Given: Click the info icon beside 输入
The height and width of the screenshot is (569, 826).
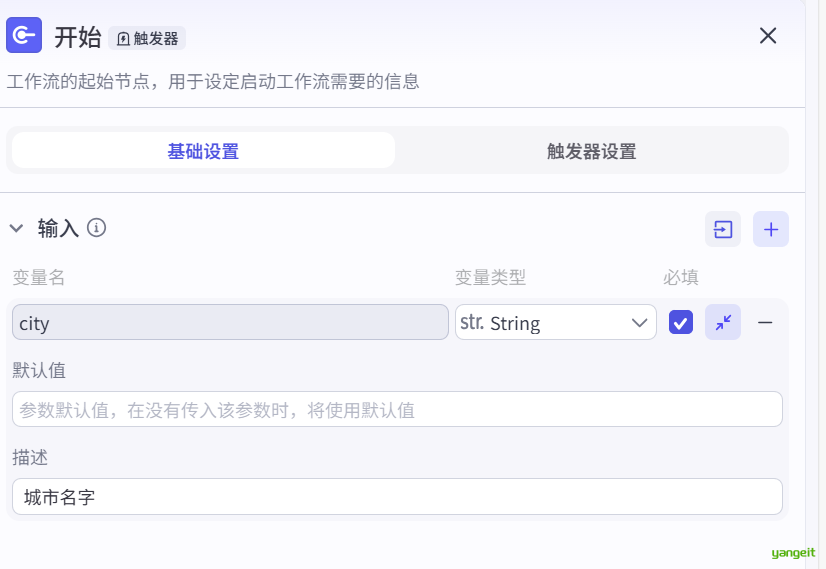Looking at the screenshot, I should click(x=97, y=228).
